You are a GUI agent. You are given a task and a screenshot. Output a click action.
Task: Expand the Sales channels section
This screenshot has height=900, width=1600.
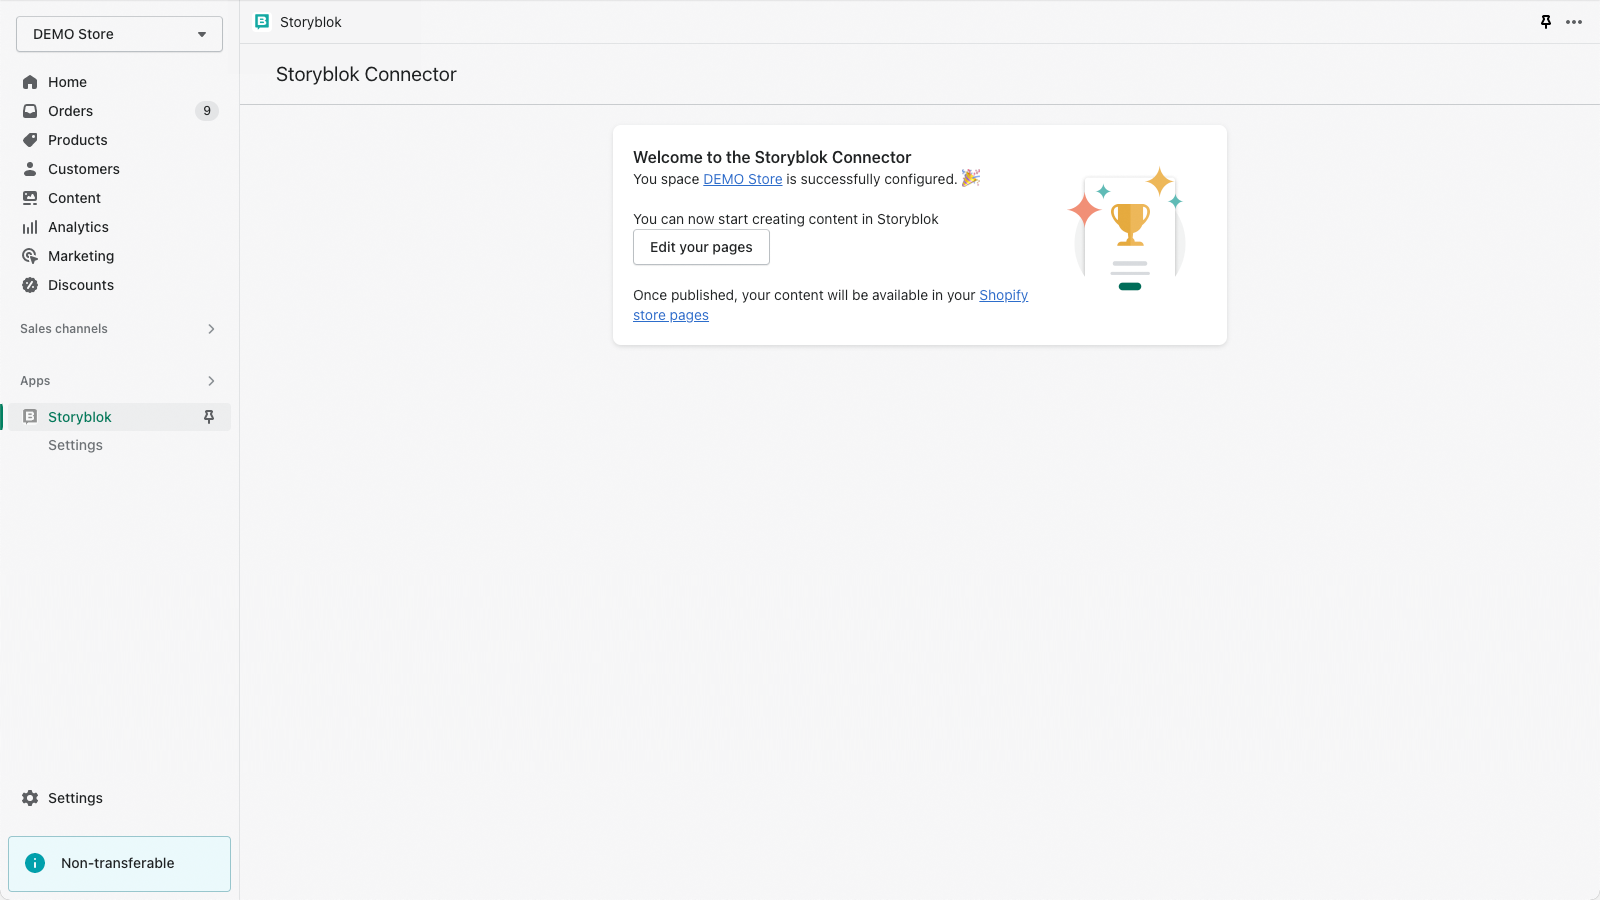(211, 329)
